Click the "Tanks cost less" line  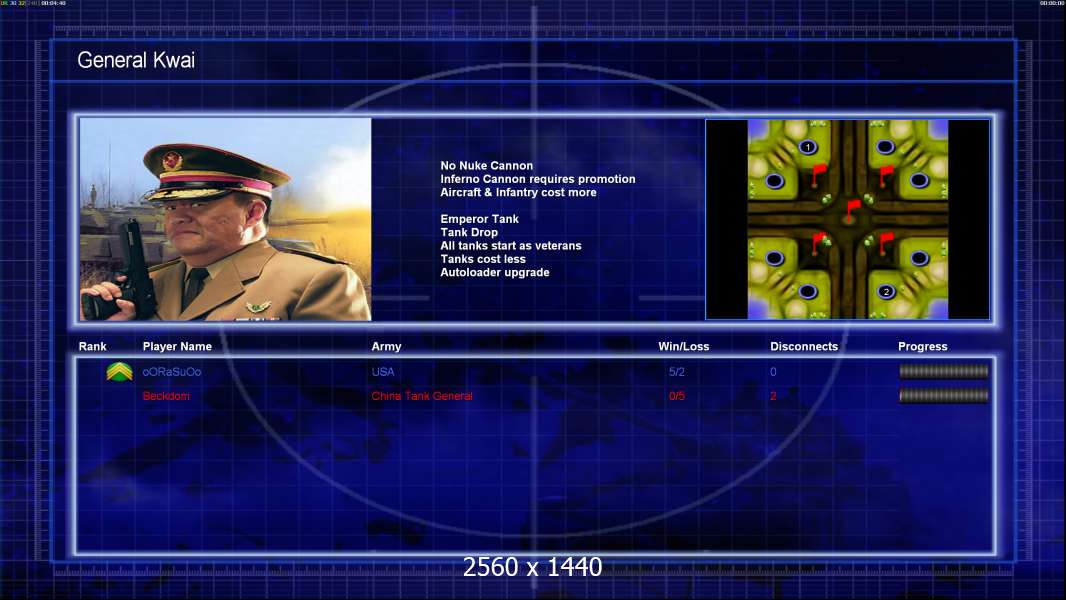pyautogui.click(x=483, y=259)
